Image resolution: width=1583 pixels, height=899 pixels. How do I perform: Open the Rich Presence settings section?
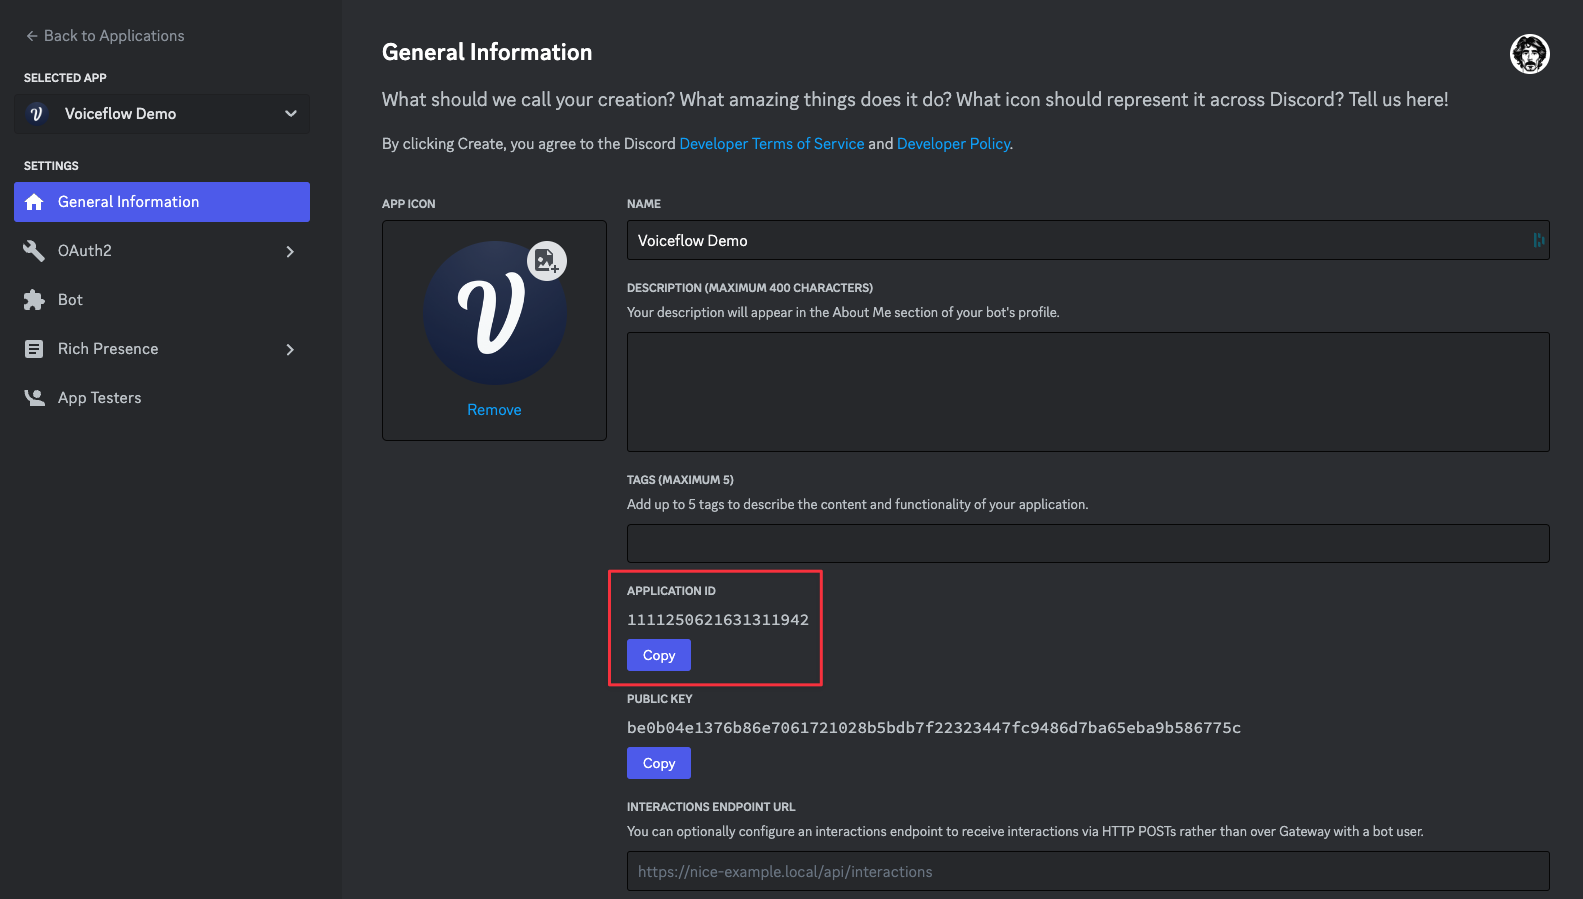click(162, 349)
